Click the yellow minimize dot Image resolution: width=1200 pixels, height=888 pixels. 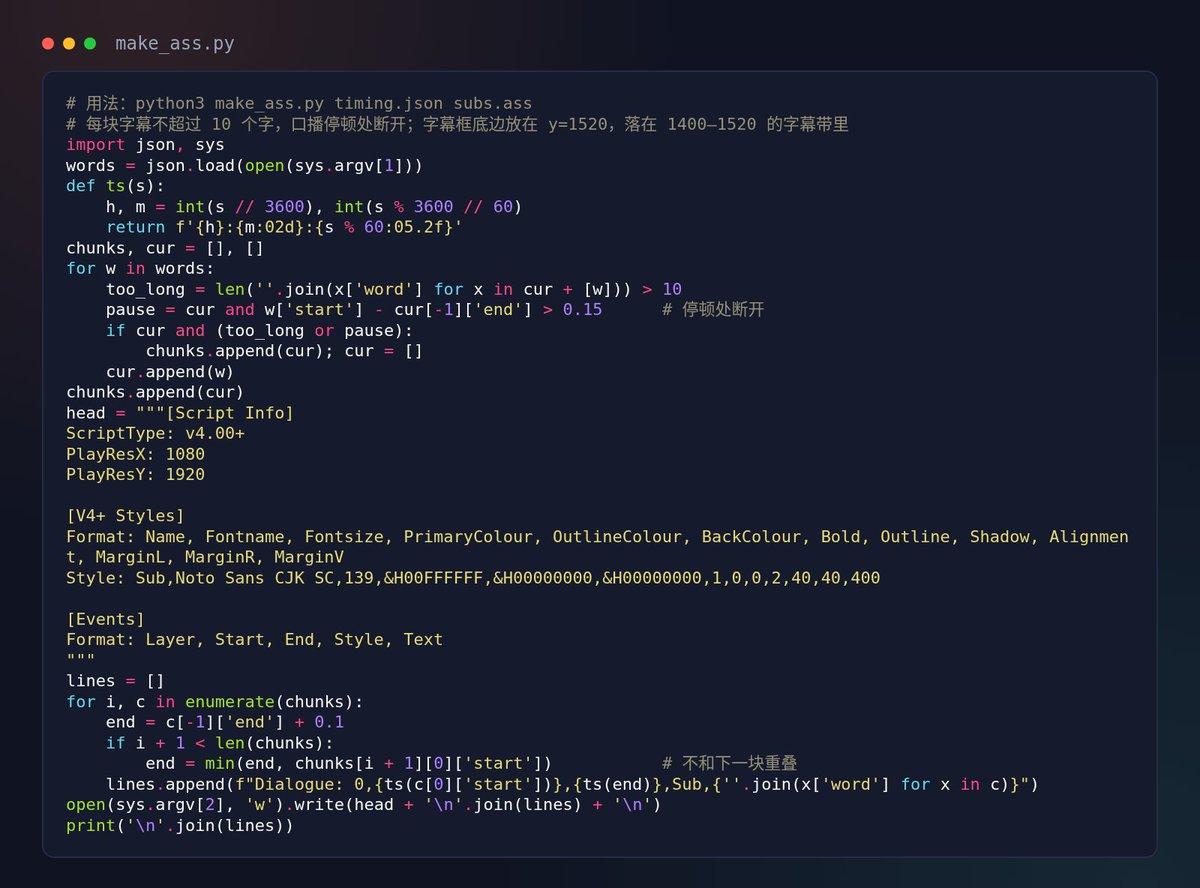[x=69, y=44]
